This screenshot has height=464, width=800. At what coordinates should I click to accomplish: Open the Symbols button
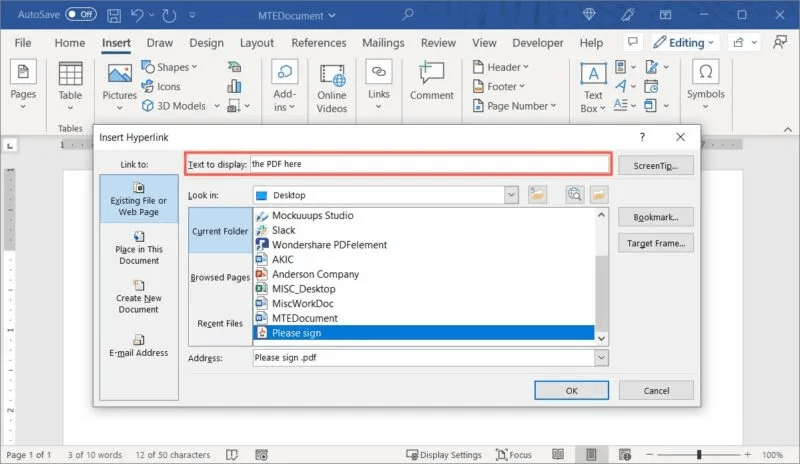point(705,84)
